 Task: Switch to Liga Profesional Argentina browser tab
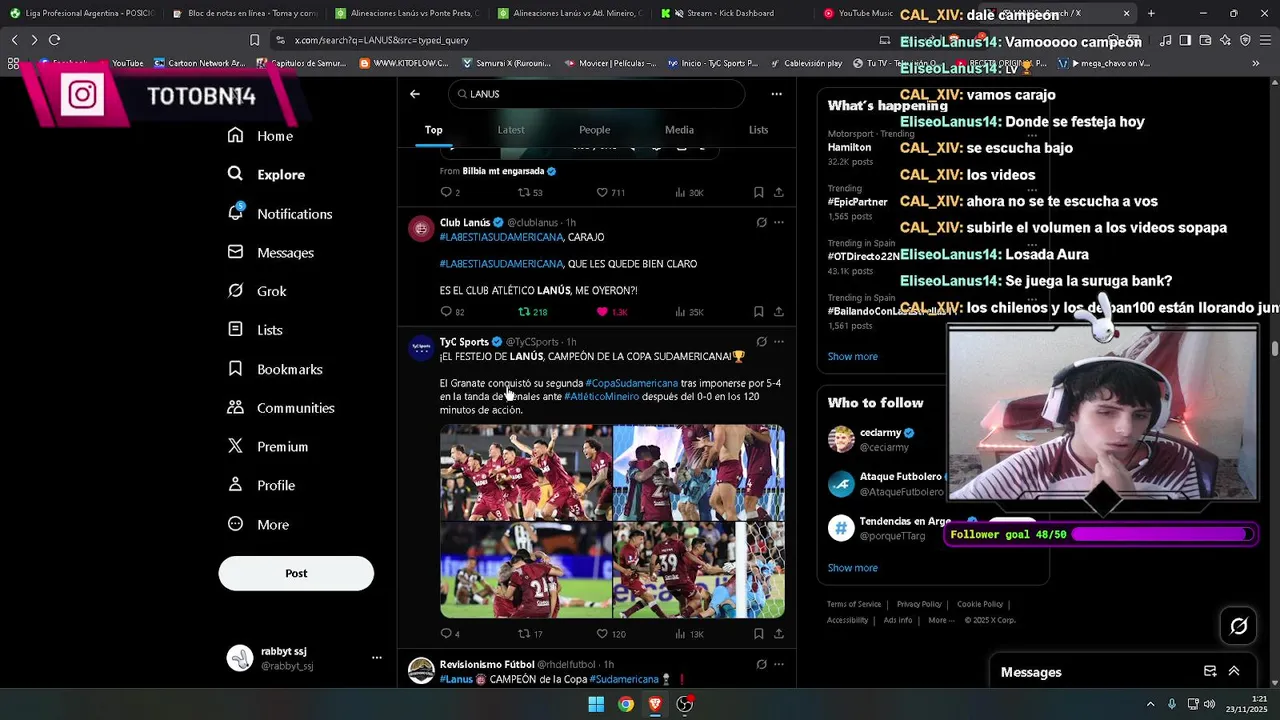click(82, 13)
